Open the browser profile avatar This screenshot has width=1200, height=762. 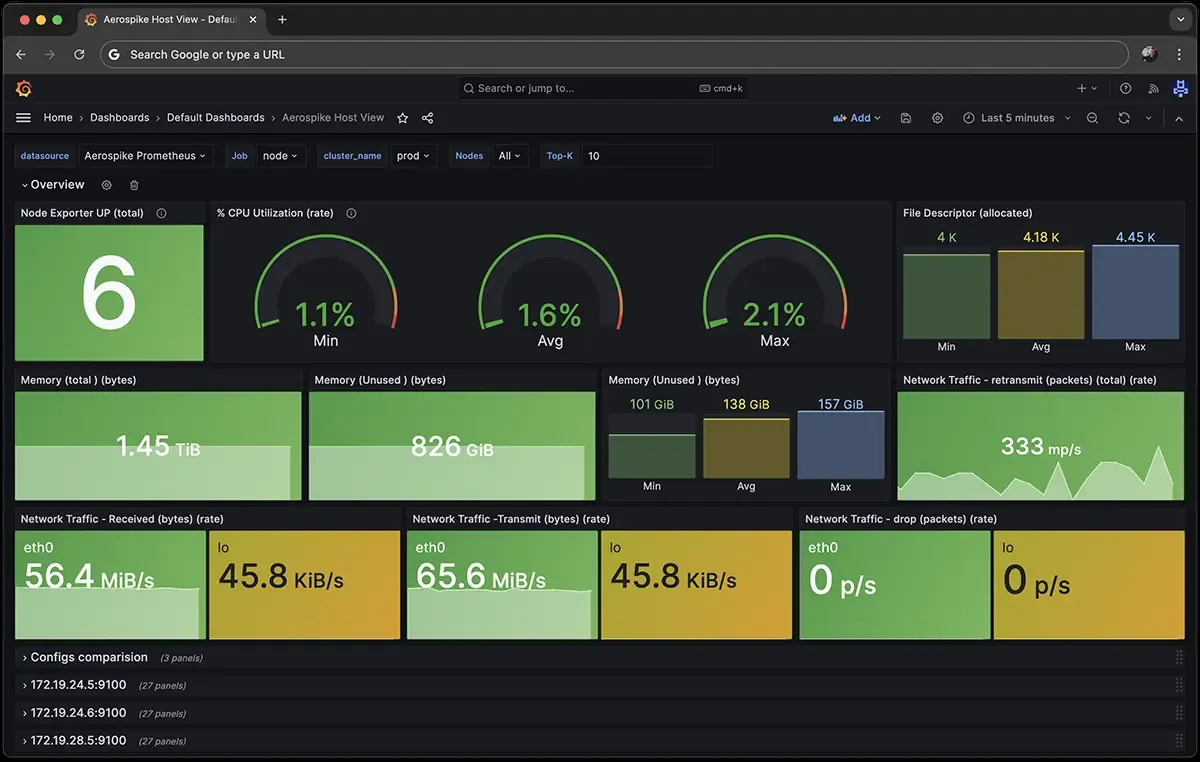pyautogui.click(x=1150, y=54)
